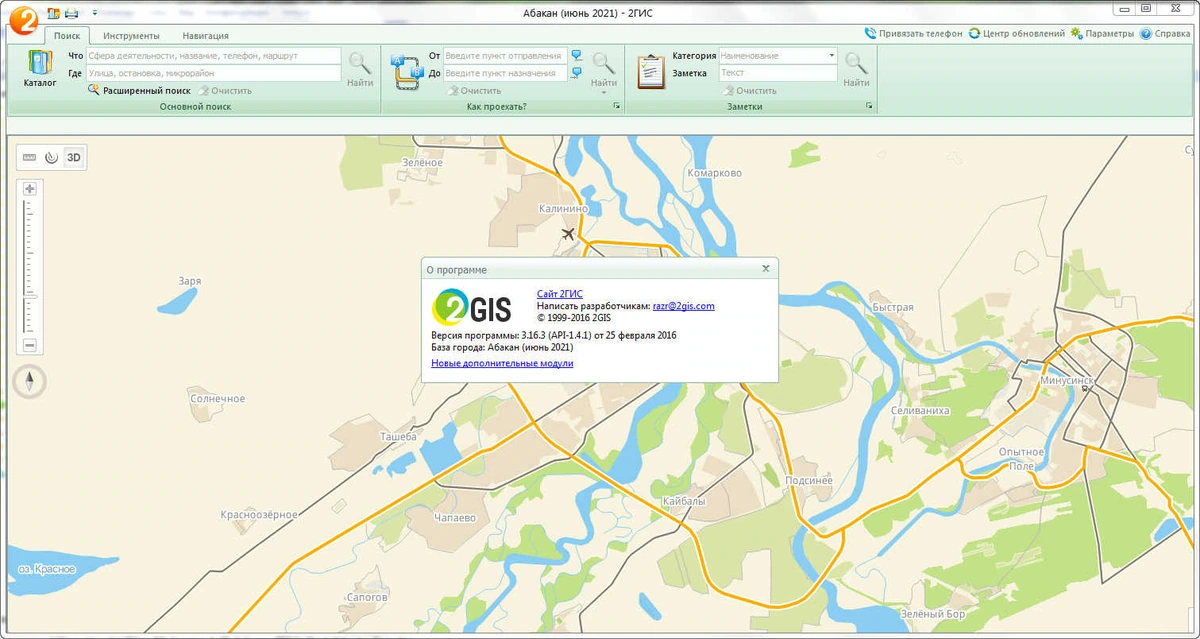Focus the Где location field
Image resolution: width=1200 pixels, height=639 pixels.
tap(213, 73)
